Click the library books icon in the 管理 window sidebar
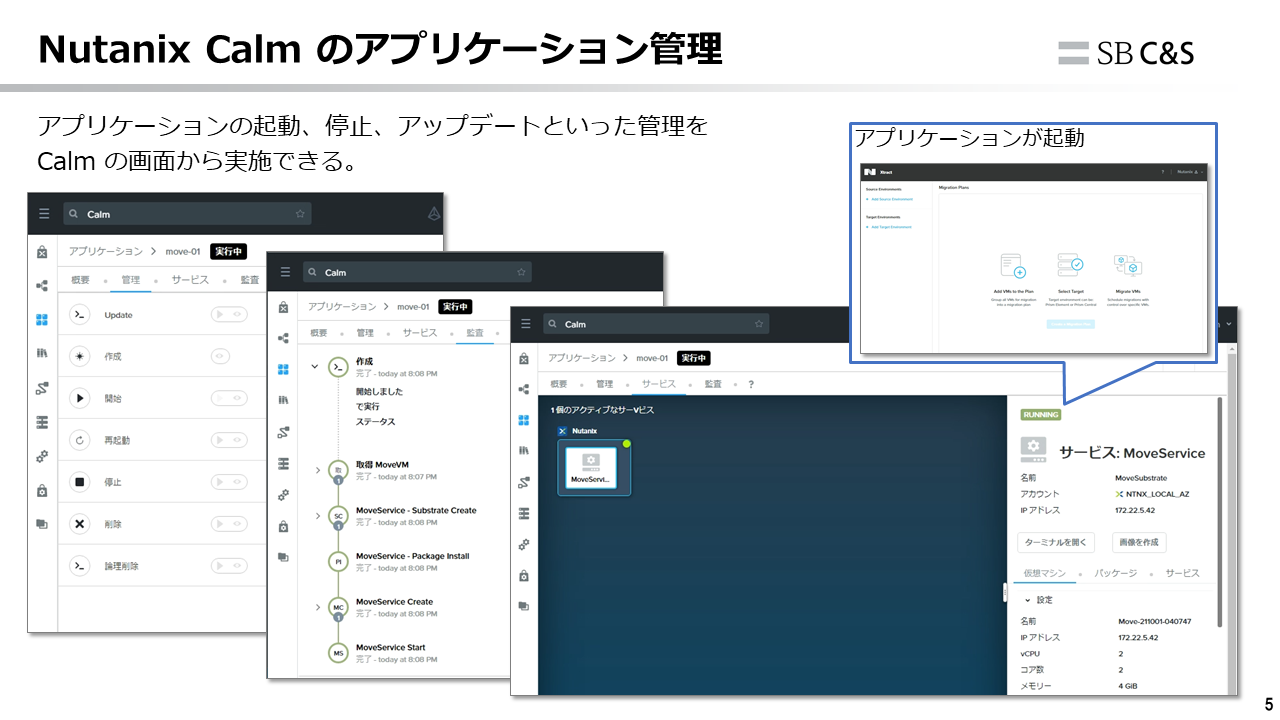Screen dimensions: 1280x720 pos(42,353)
